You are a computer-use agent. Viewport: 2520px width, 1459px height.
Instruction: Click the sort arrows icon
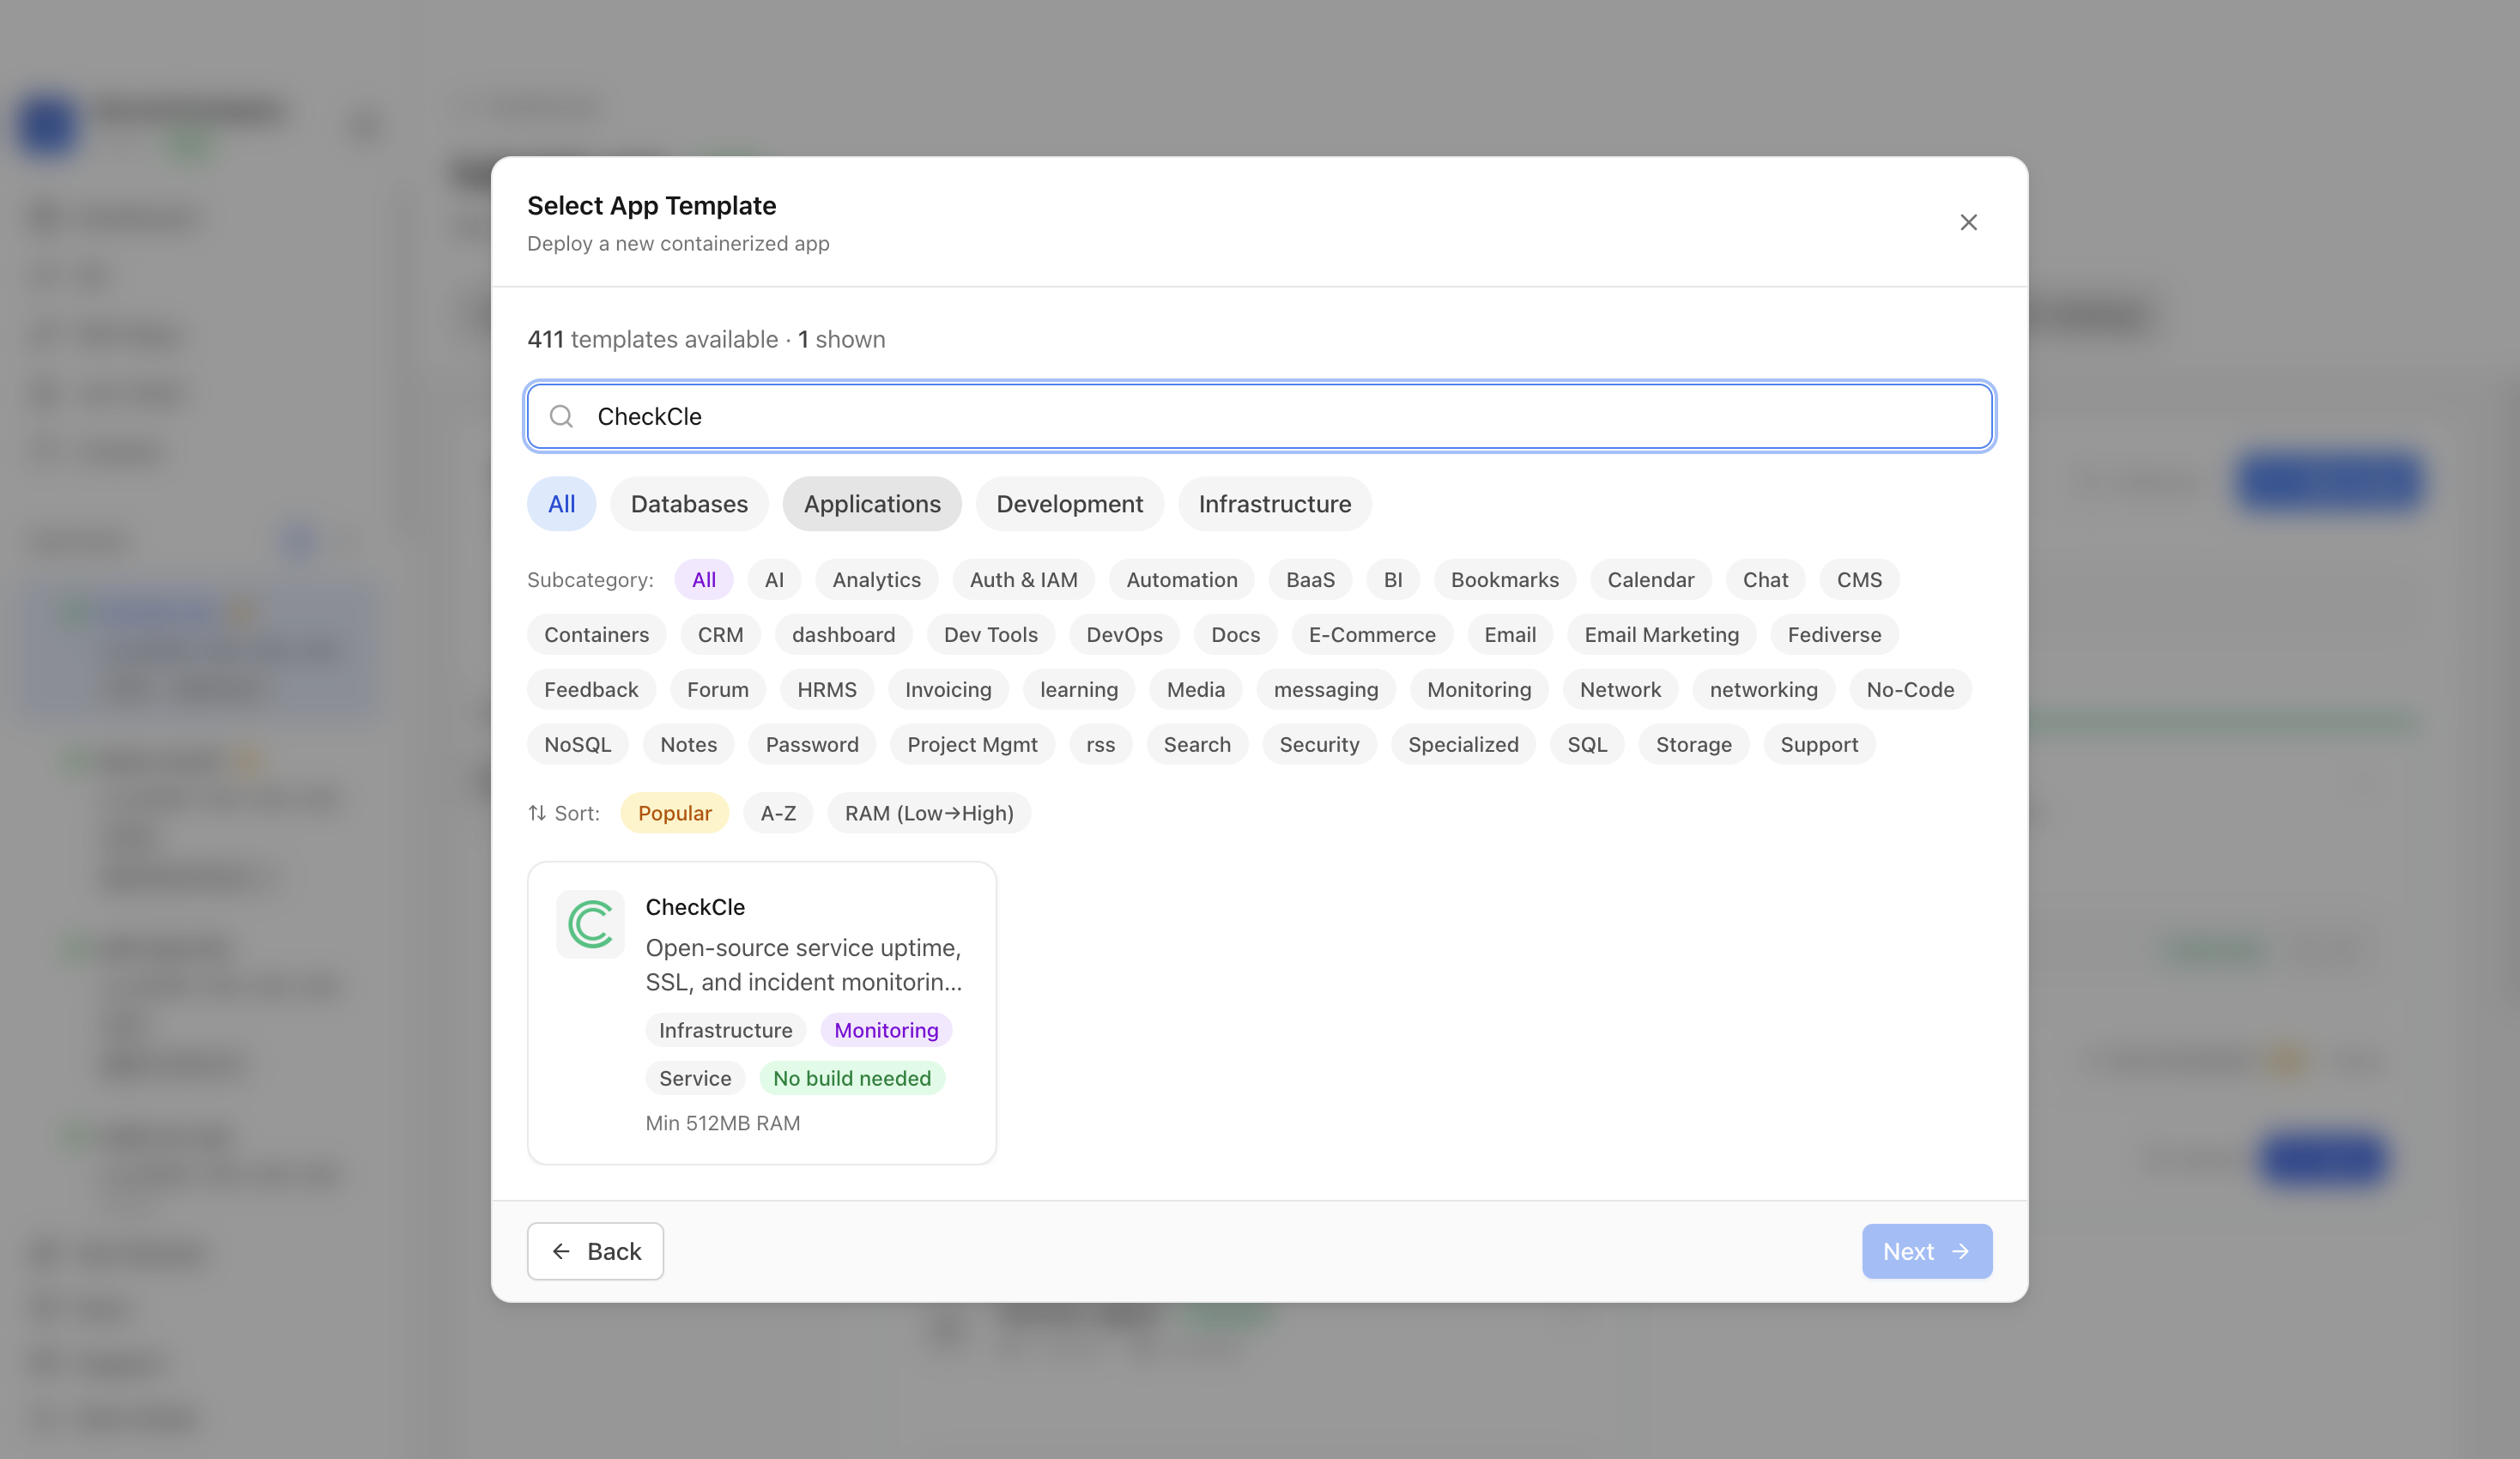coord(537,813)
